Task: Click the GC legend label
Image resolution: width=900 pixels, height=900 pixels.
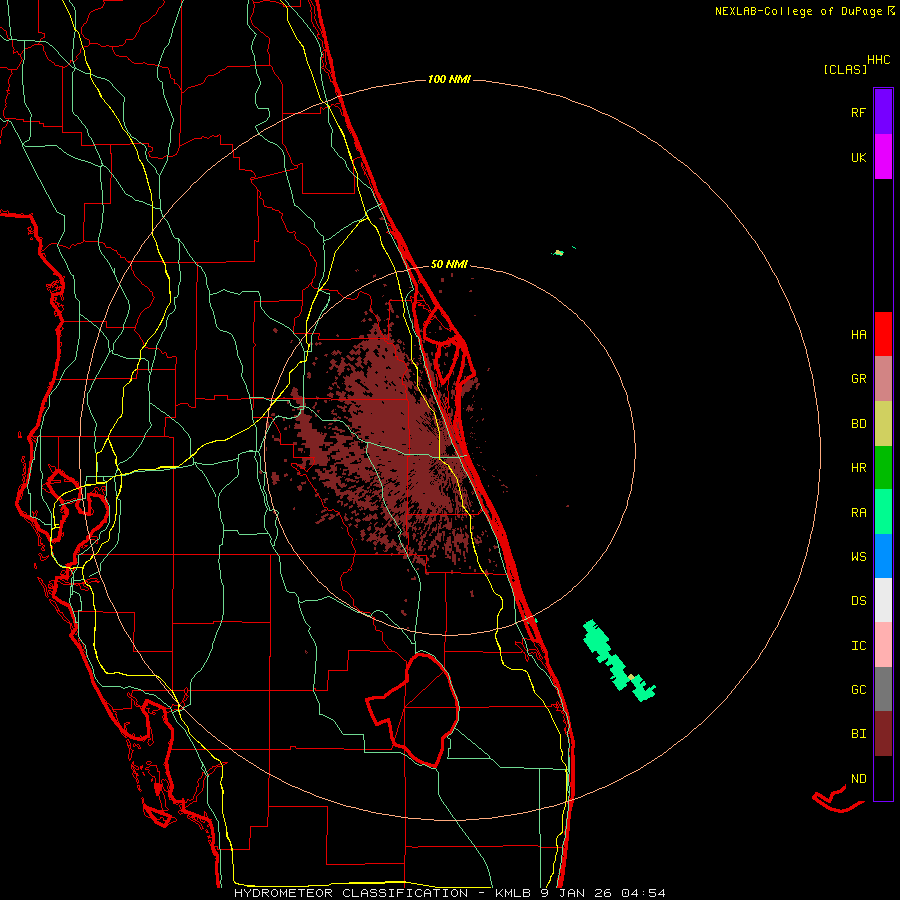Action: point(858,690)
